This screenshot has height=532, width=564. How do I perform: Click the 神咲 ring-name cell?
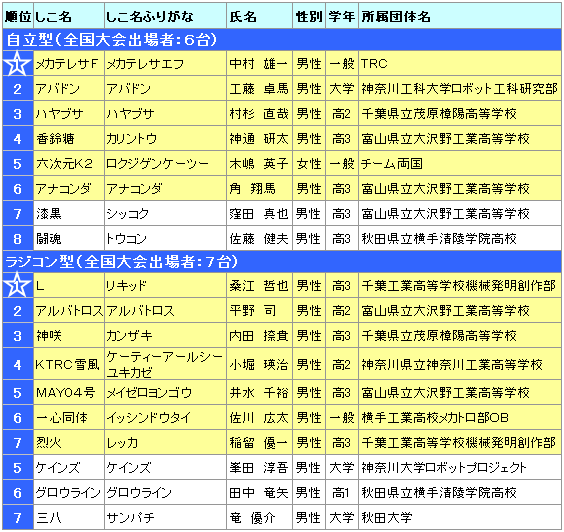tap(68, 336)
